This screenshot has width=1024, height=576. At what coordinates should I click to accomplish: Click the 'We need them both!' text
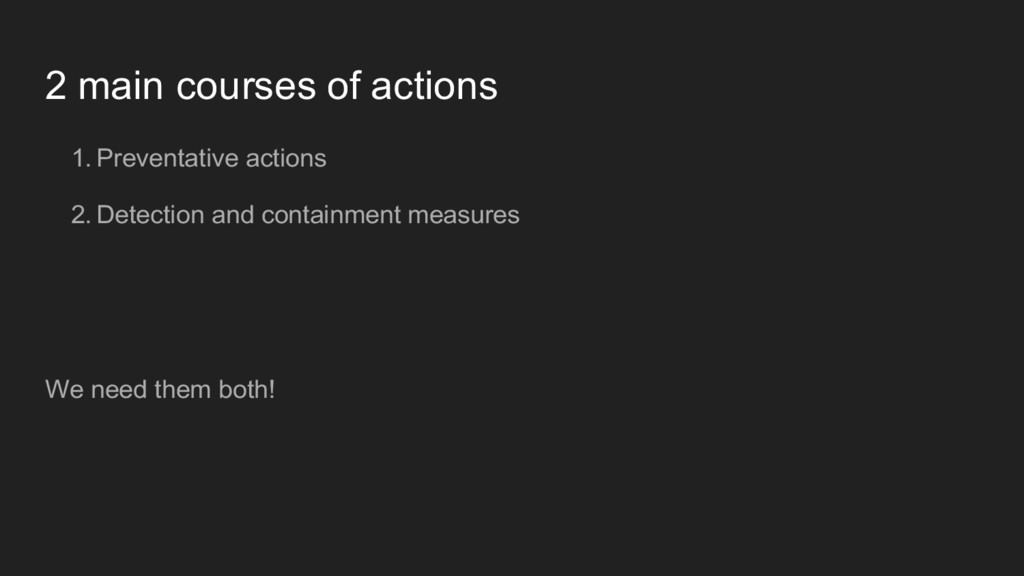(160, 390)
